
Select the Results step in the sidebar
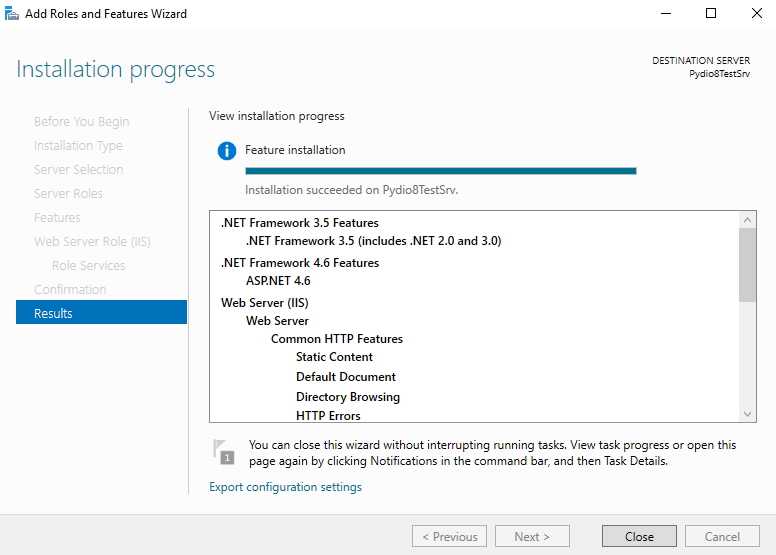[101, 312]
